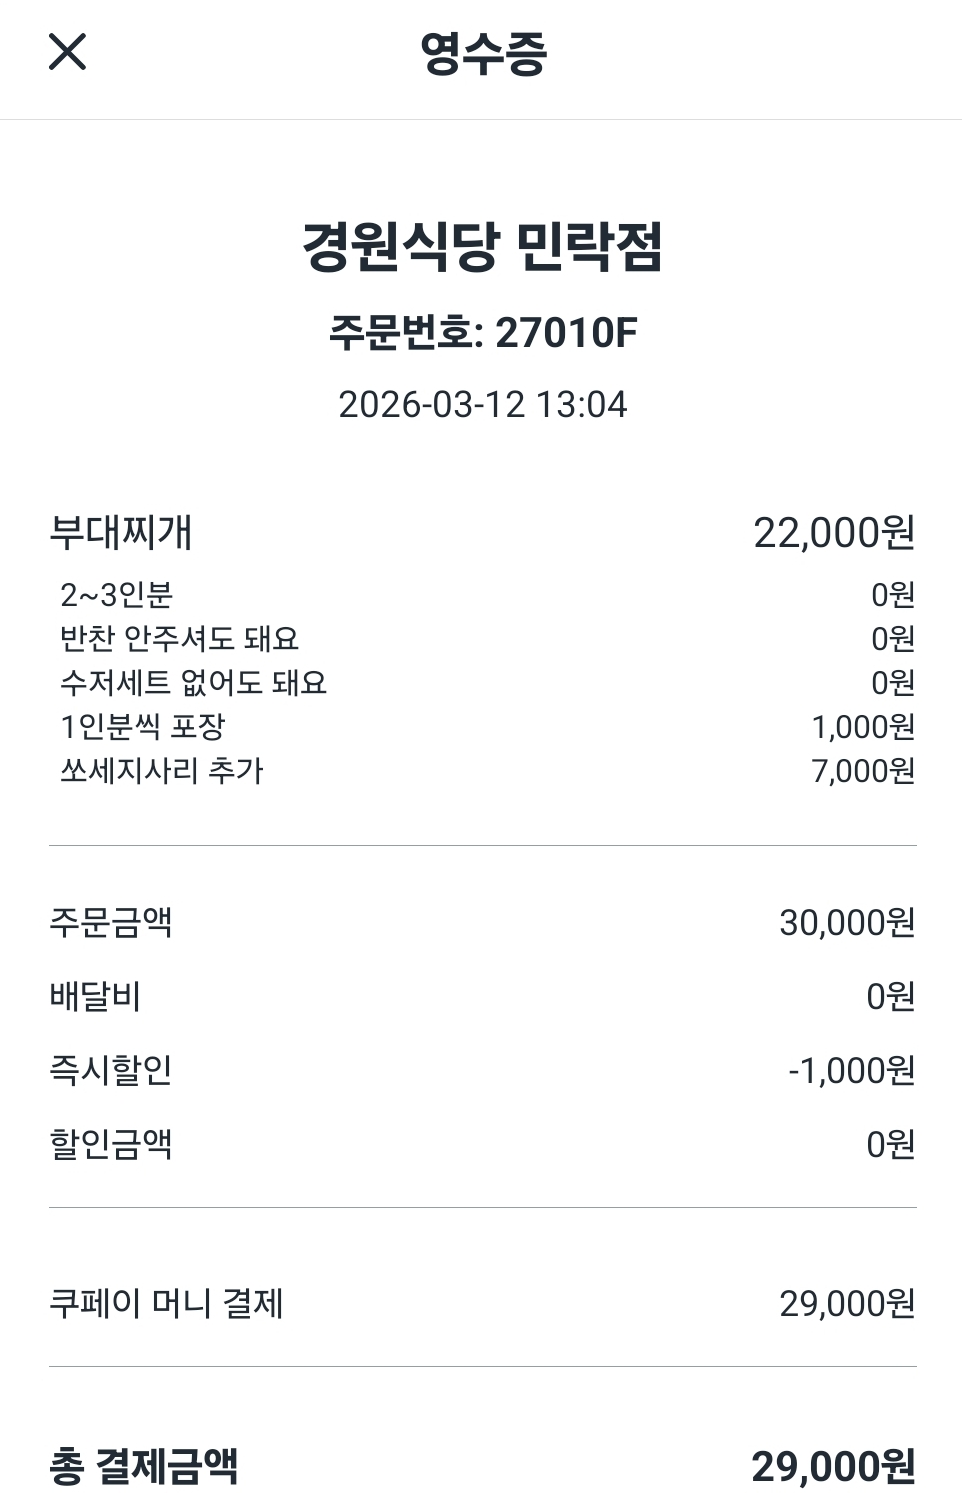Click the 총 결제금액 total label
Viewport: 962px width, 1493px height.
[x=144, y=1467]
